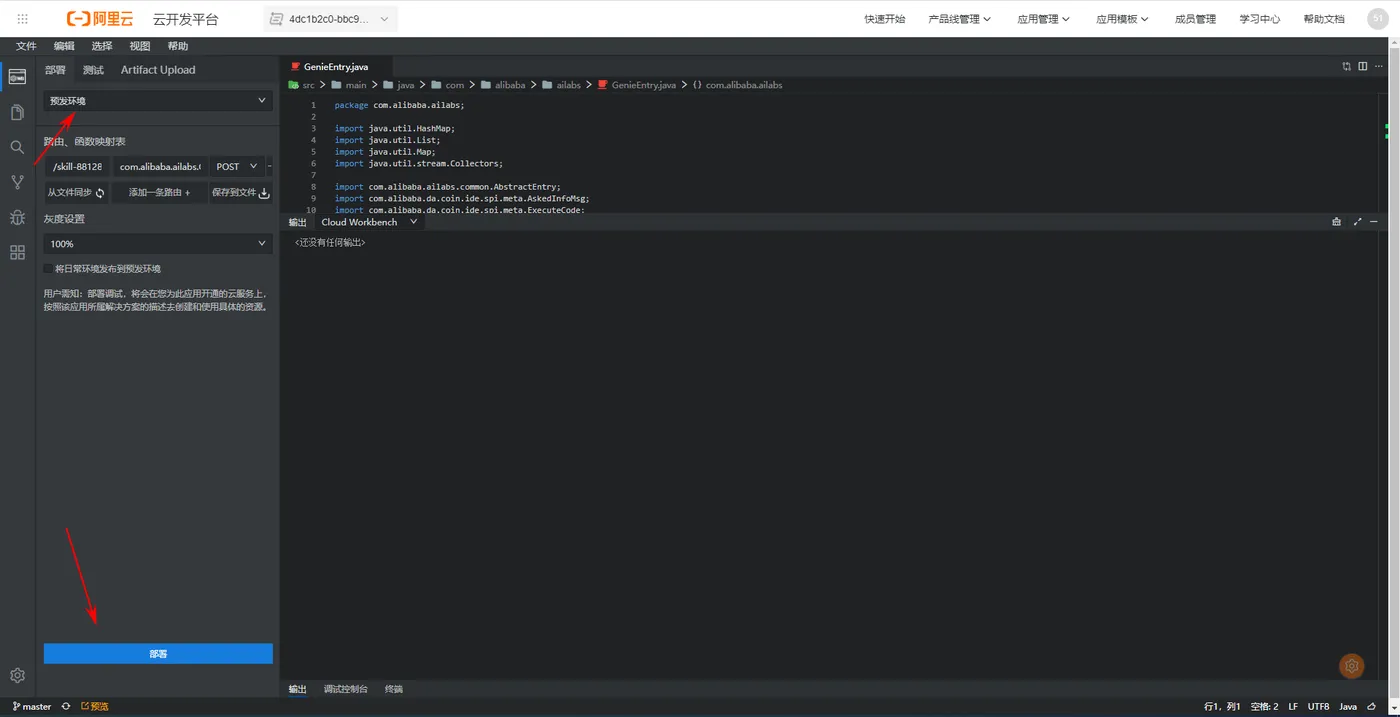Enable publish daily environment to pre-release checkbox

[48, 269]
